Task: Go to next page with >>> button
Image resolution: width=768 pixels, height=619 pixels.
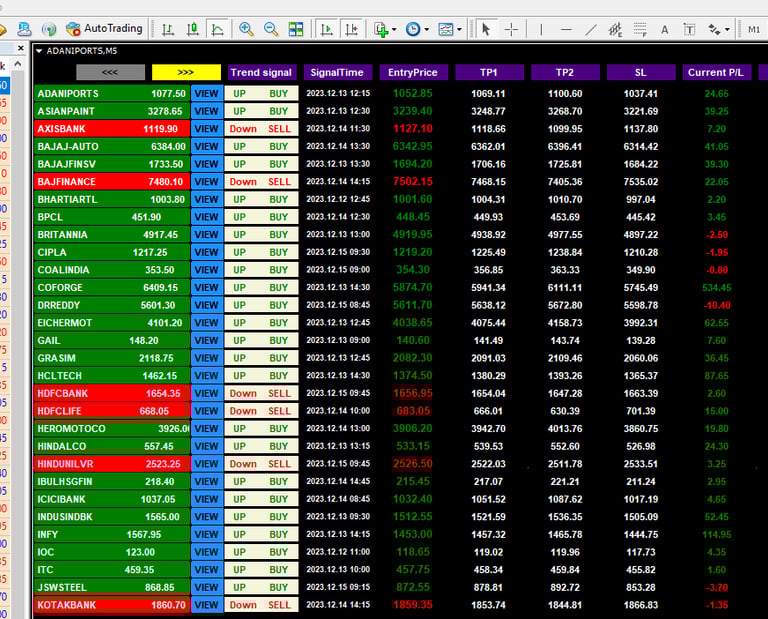Action: 186,72
